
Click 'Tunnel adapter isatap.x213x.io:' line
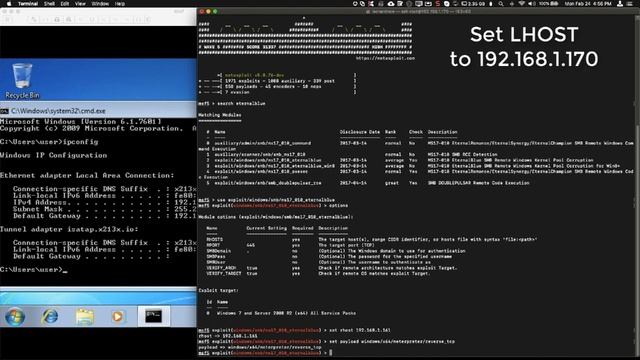(x=69, y=229)
